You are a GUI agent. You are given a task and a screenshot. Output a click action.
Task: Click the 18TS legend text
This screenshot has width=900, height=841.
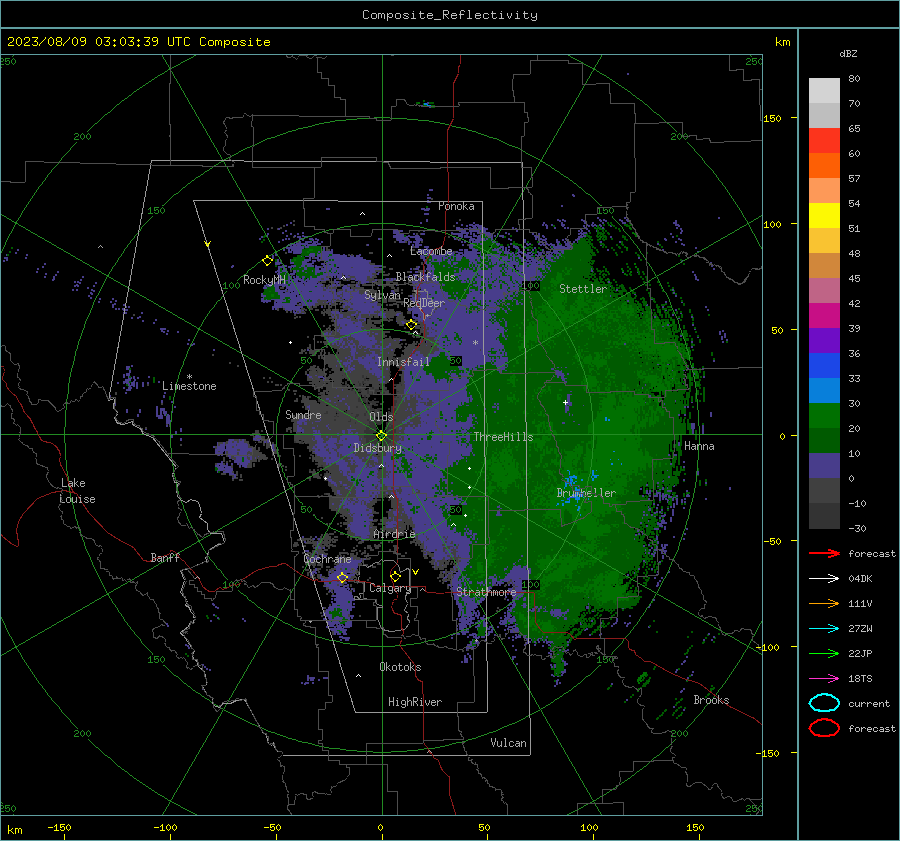(860, 679)
